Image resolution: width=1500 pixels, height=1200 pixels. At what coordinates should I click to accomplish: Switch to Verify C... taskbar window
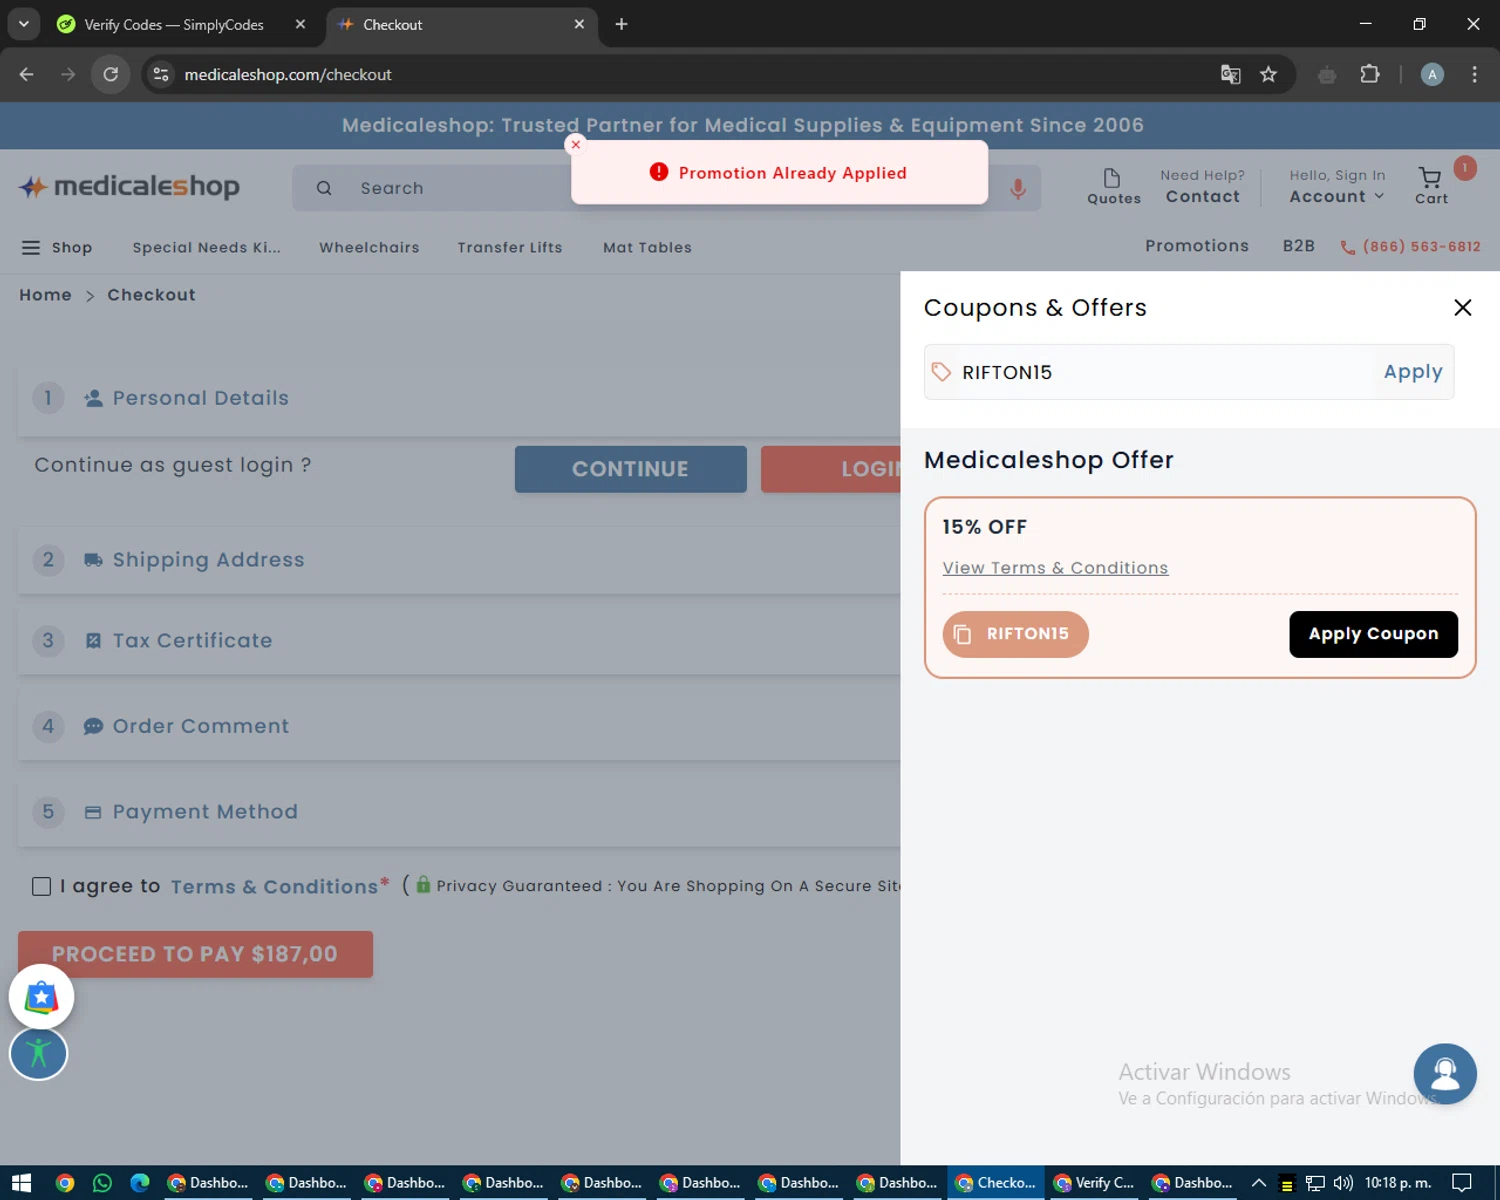point(1094,1183)
